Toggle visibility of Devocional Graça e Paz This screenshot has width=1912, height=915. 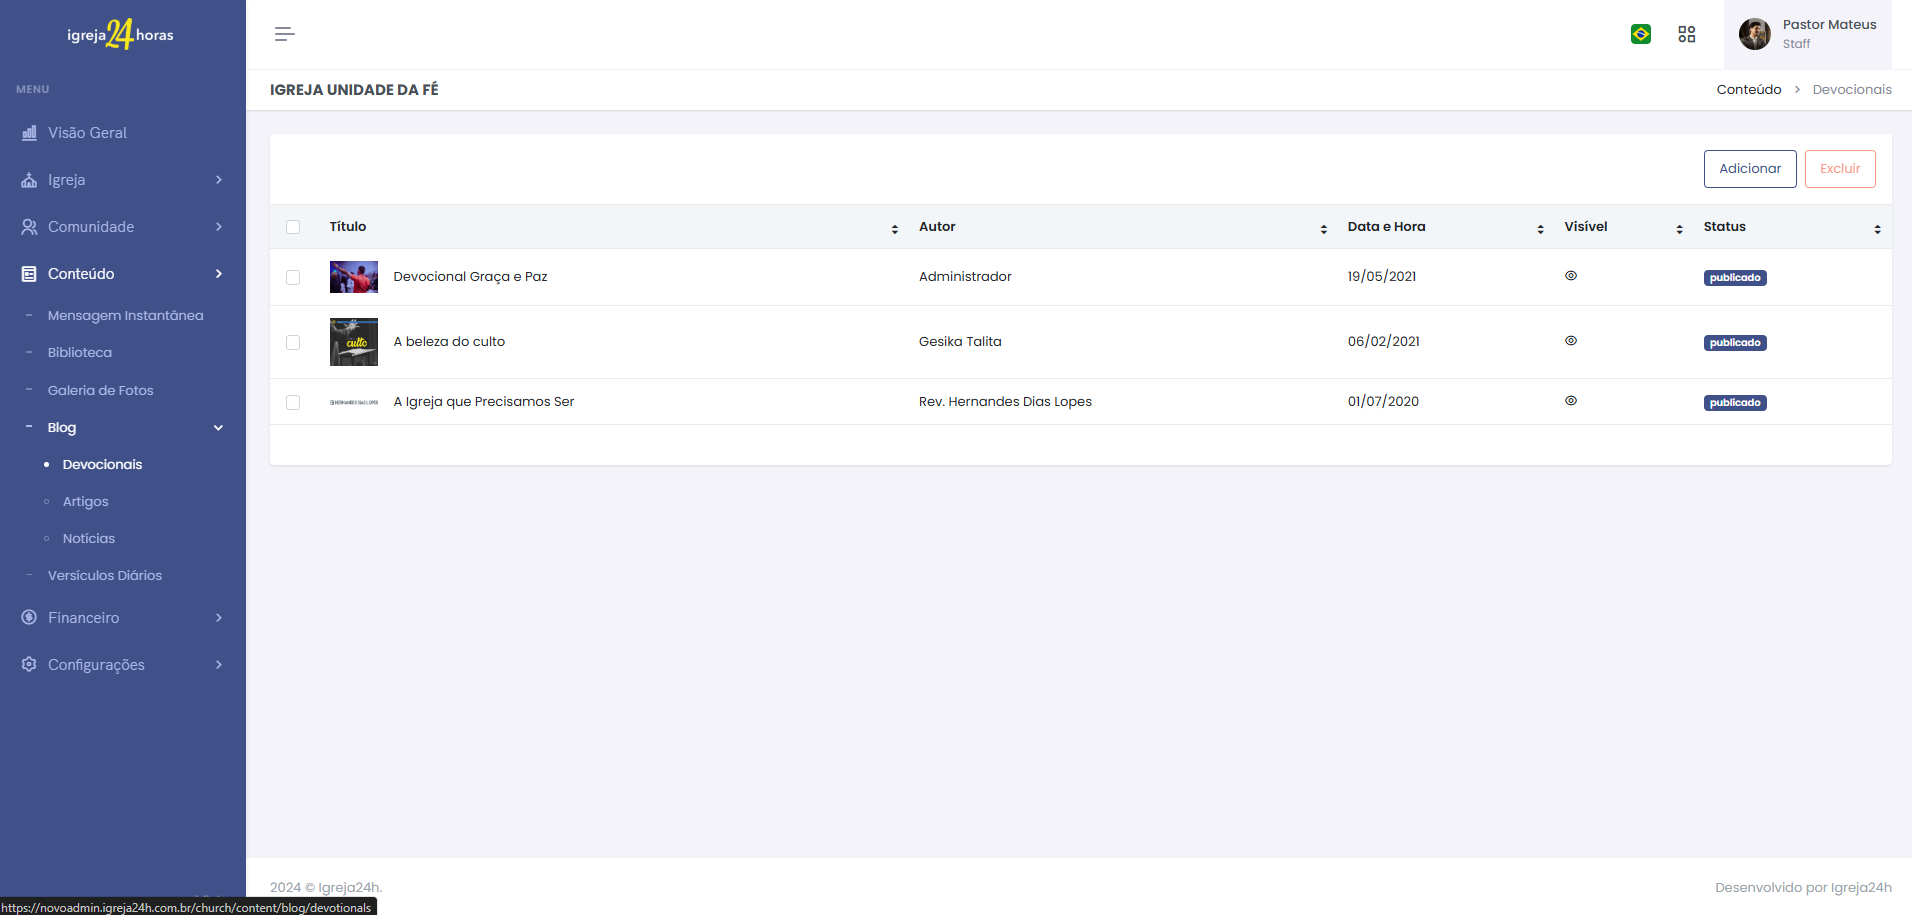[x=1571, y=276]
